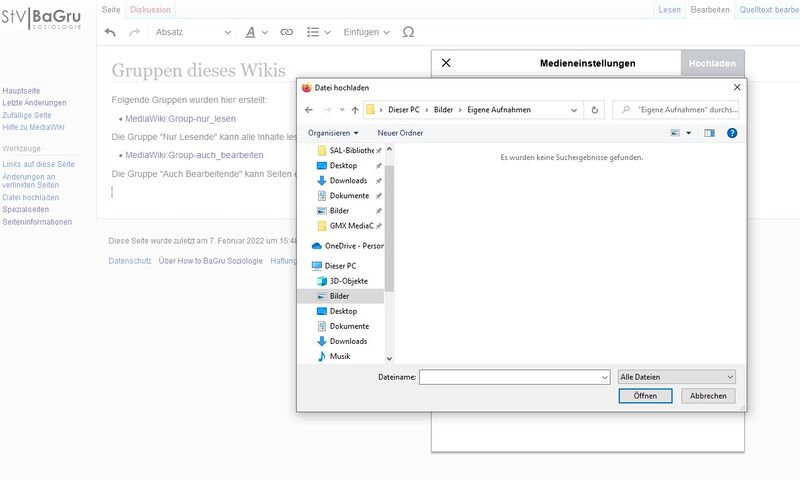The image size is (800, 480).
Task: Open help with the blue question mark
Action: (732, 133)
